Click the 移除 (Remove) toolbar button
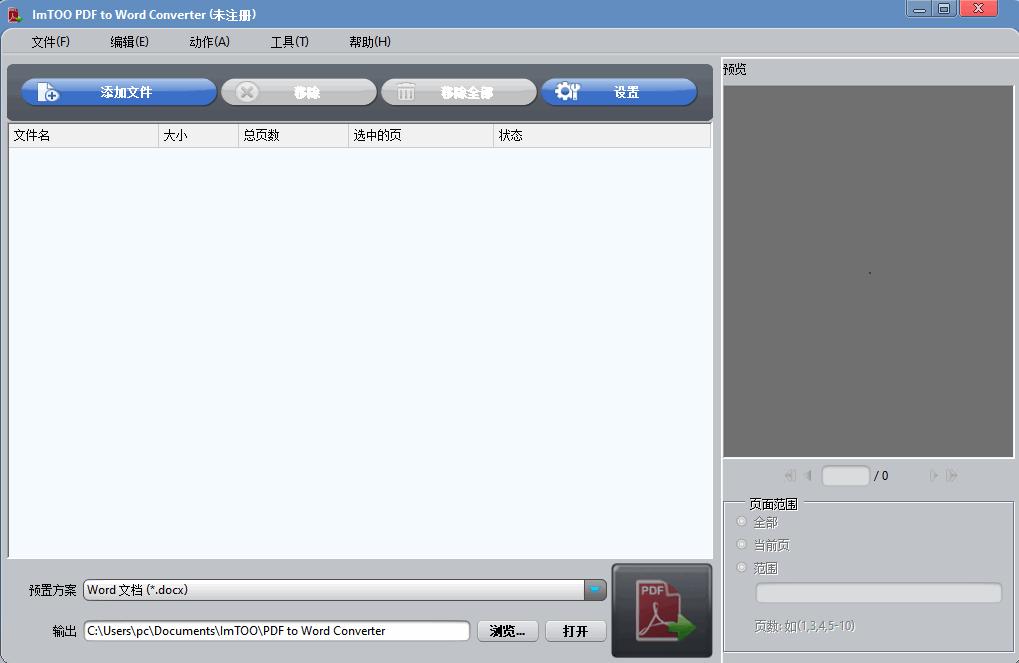This screenshot has width=1019, height=663. pyautogui.click(x=298, y=92)
